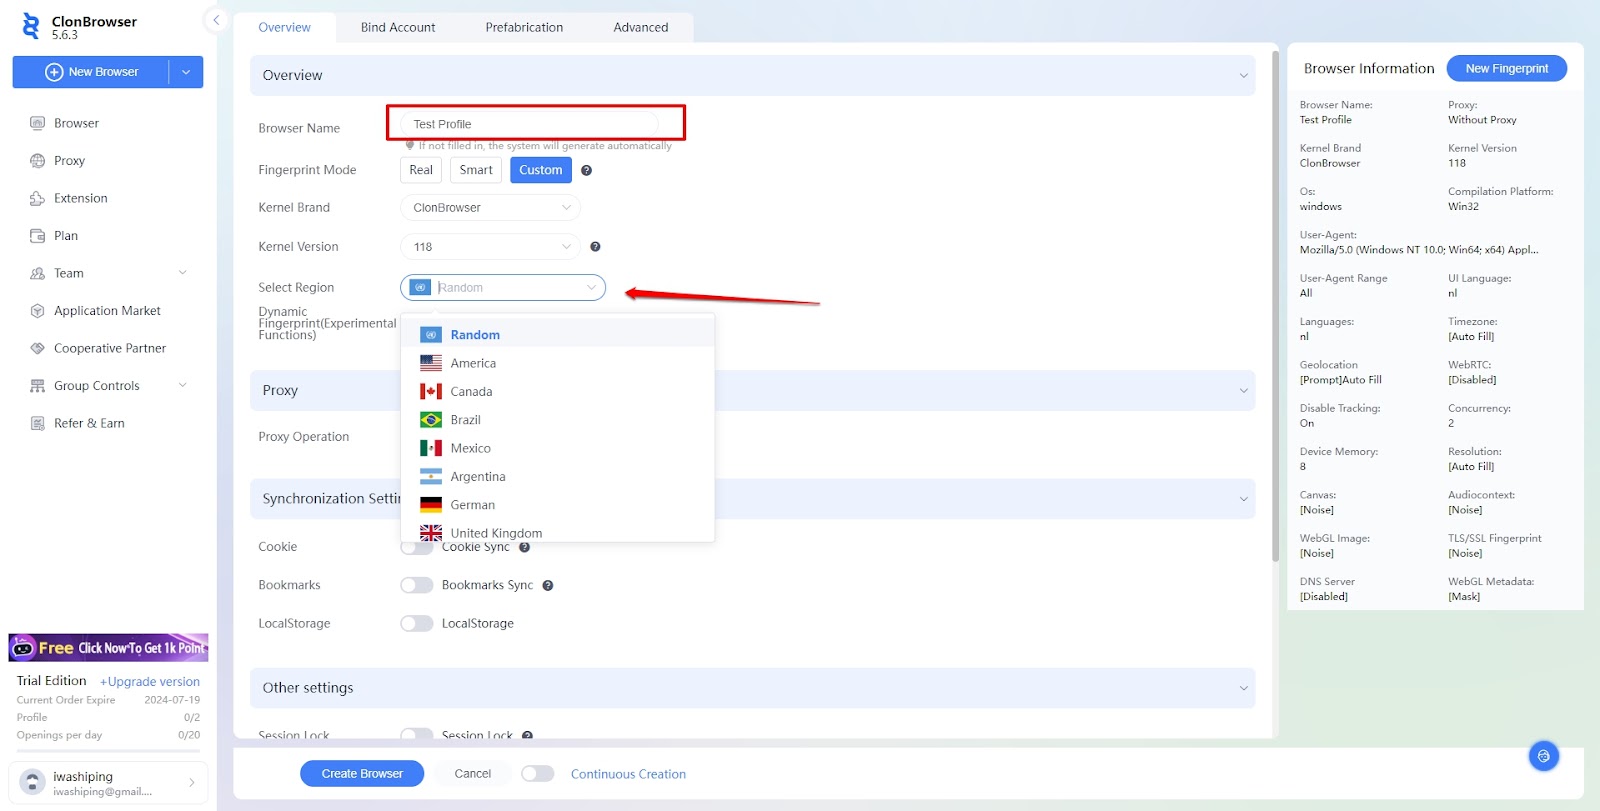The image size is (1600, 811).
Task: Click the Openings per day progress bar
Action: coord(108,750)
